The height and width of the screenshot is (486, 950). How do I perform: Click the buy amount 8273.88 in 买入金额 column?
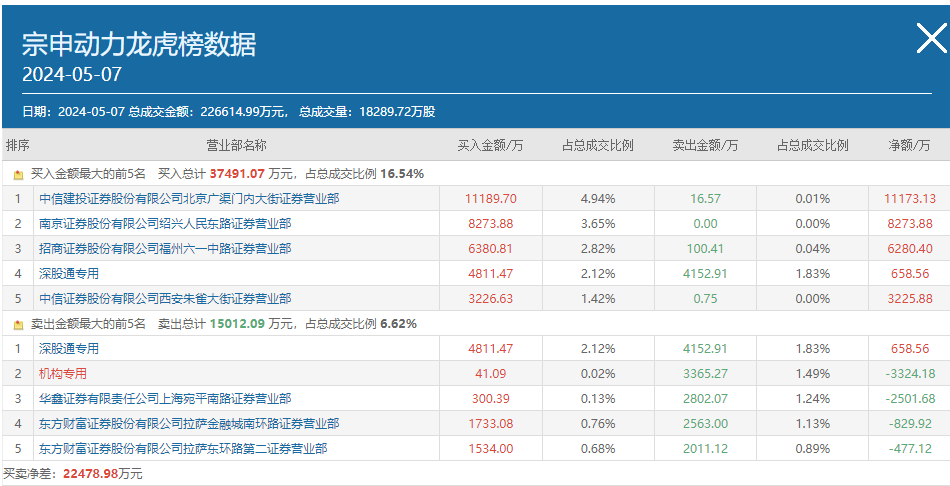pos(491,224)
